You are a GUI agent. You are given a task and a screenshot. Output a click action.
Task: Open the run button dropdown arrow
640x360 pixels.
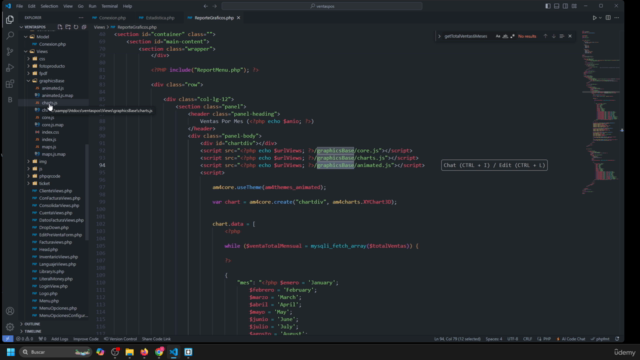(x=600, y=18)
